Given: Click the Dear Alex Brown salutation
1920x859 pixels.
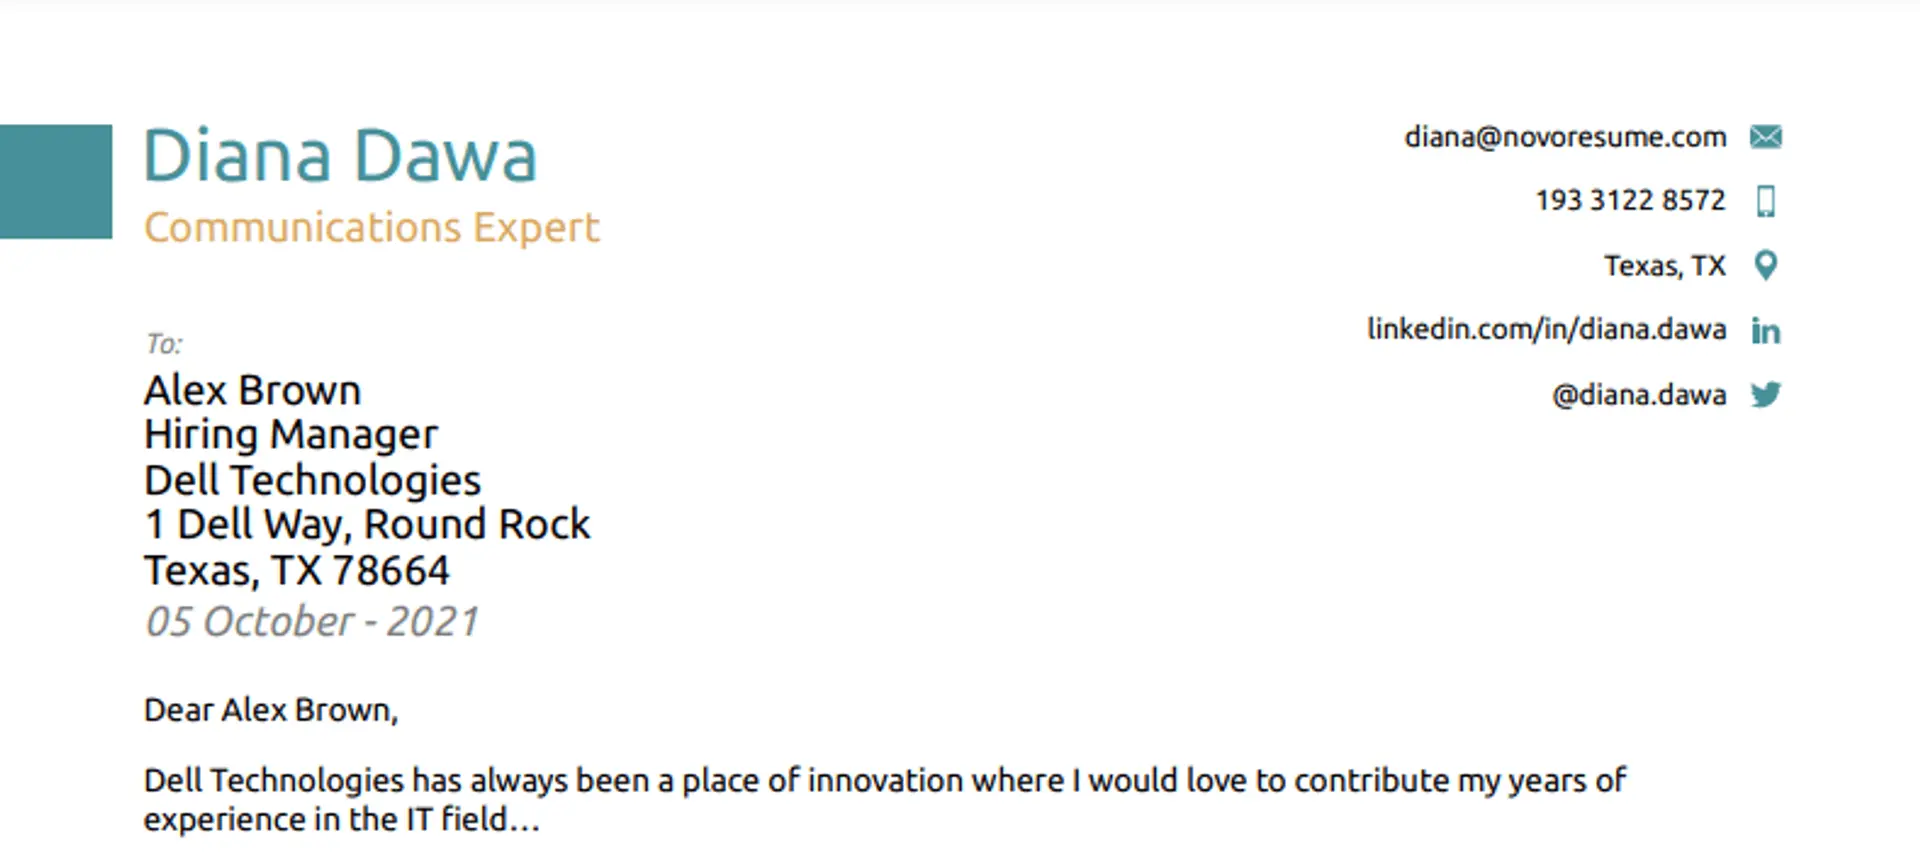Looking at the screenshot, I should point(271,710).
